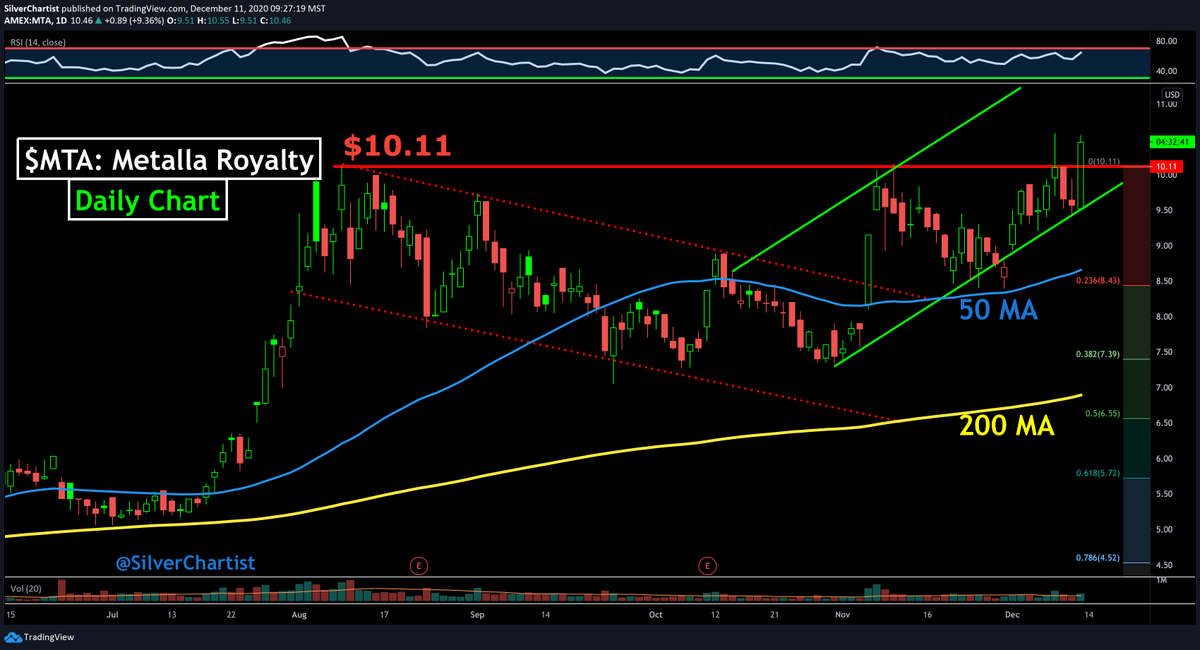
Task: Open the TradingView logo at bottom left
Action: [39, 637]
